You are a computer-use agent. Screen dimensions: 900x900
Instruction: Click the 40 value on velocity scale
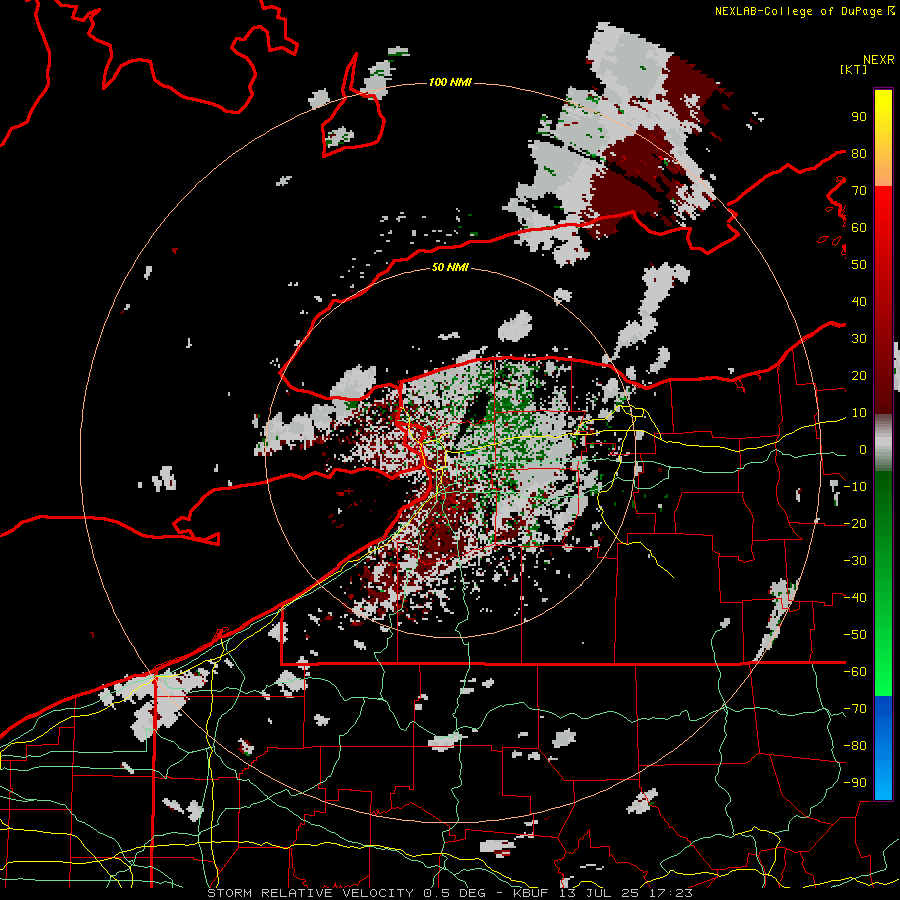point(859,301)
